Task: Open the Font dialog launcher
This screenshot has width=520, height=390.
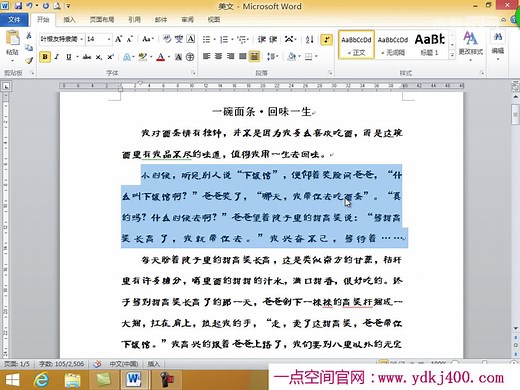Action: pyautogui.click(x=193, y=73)
